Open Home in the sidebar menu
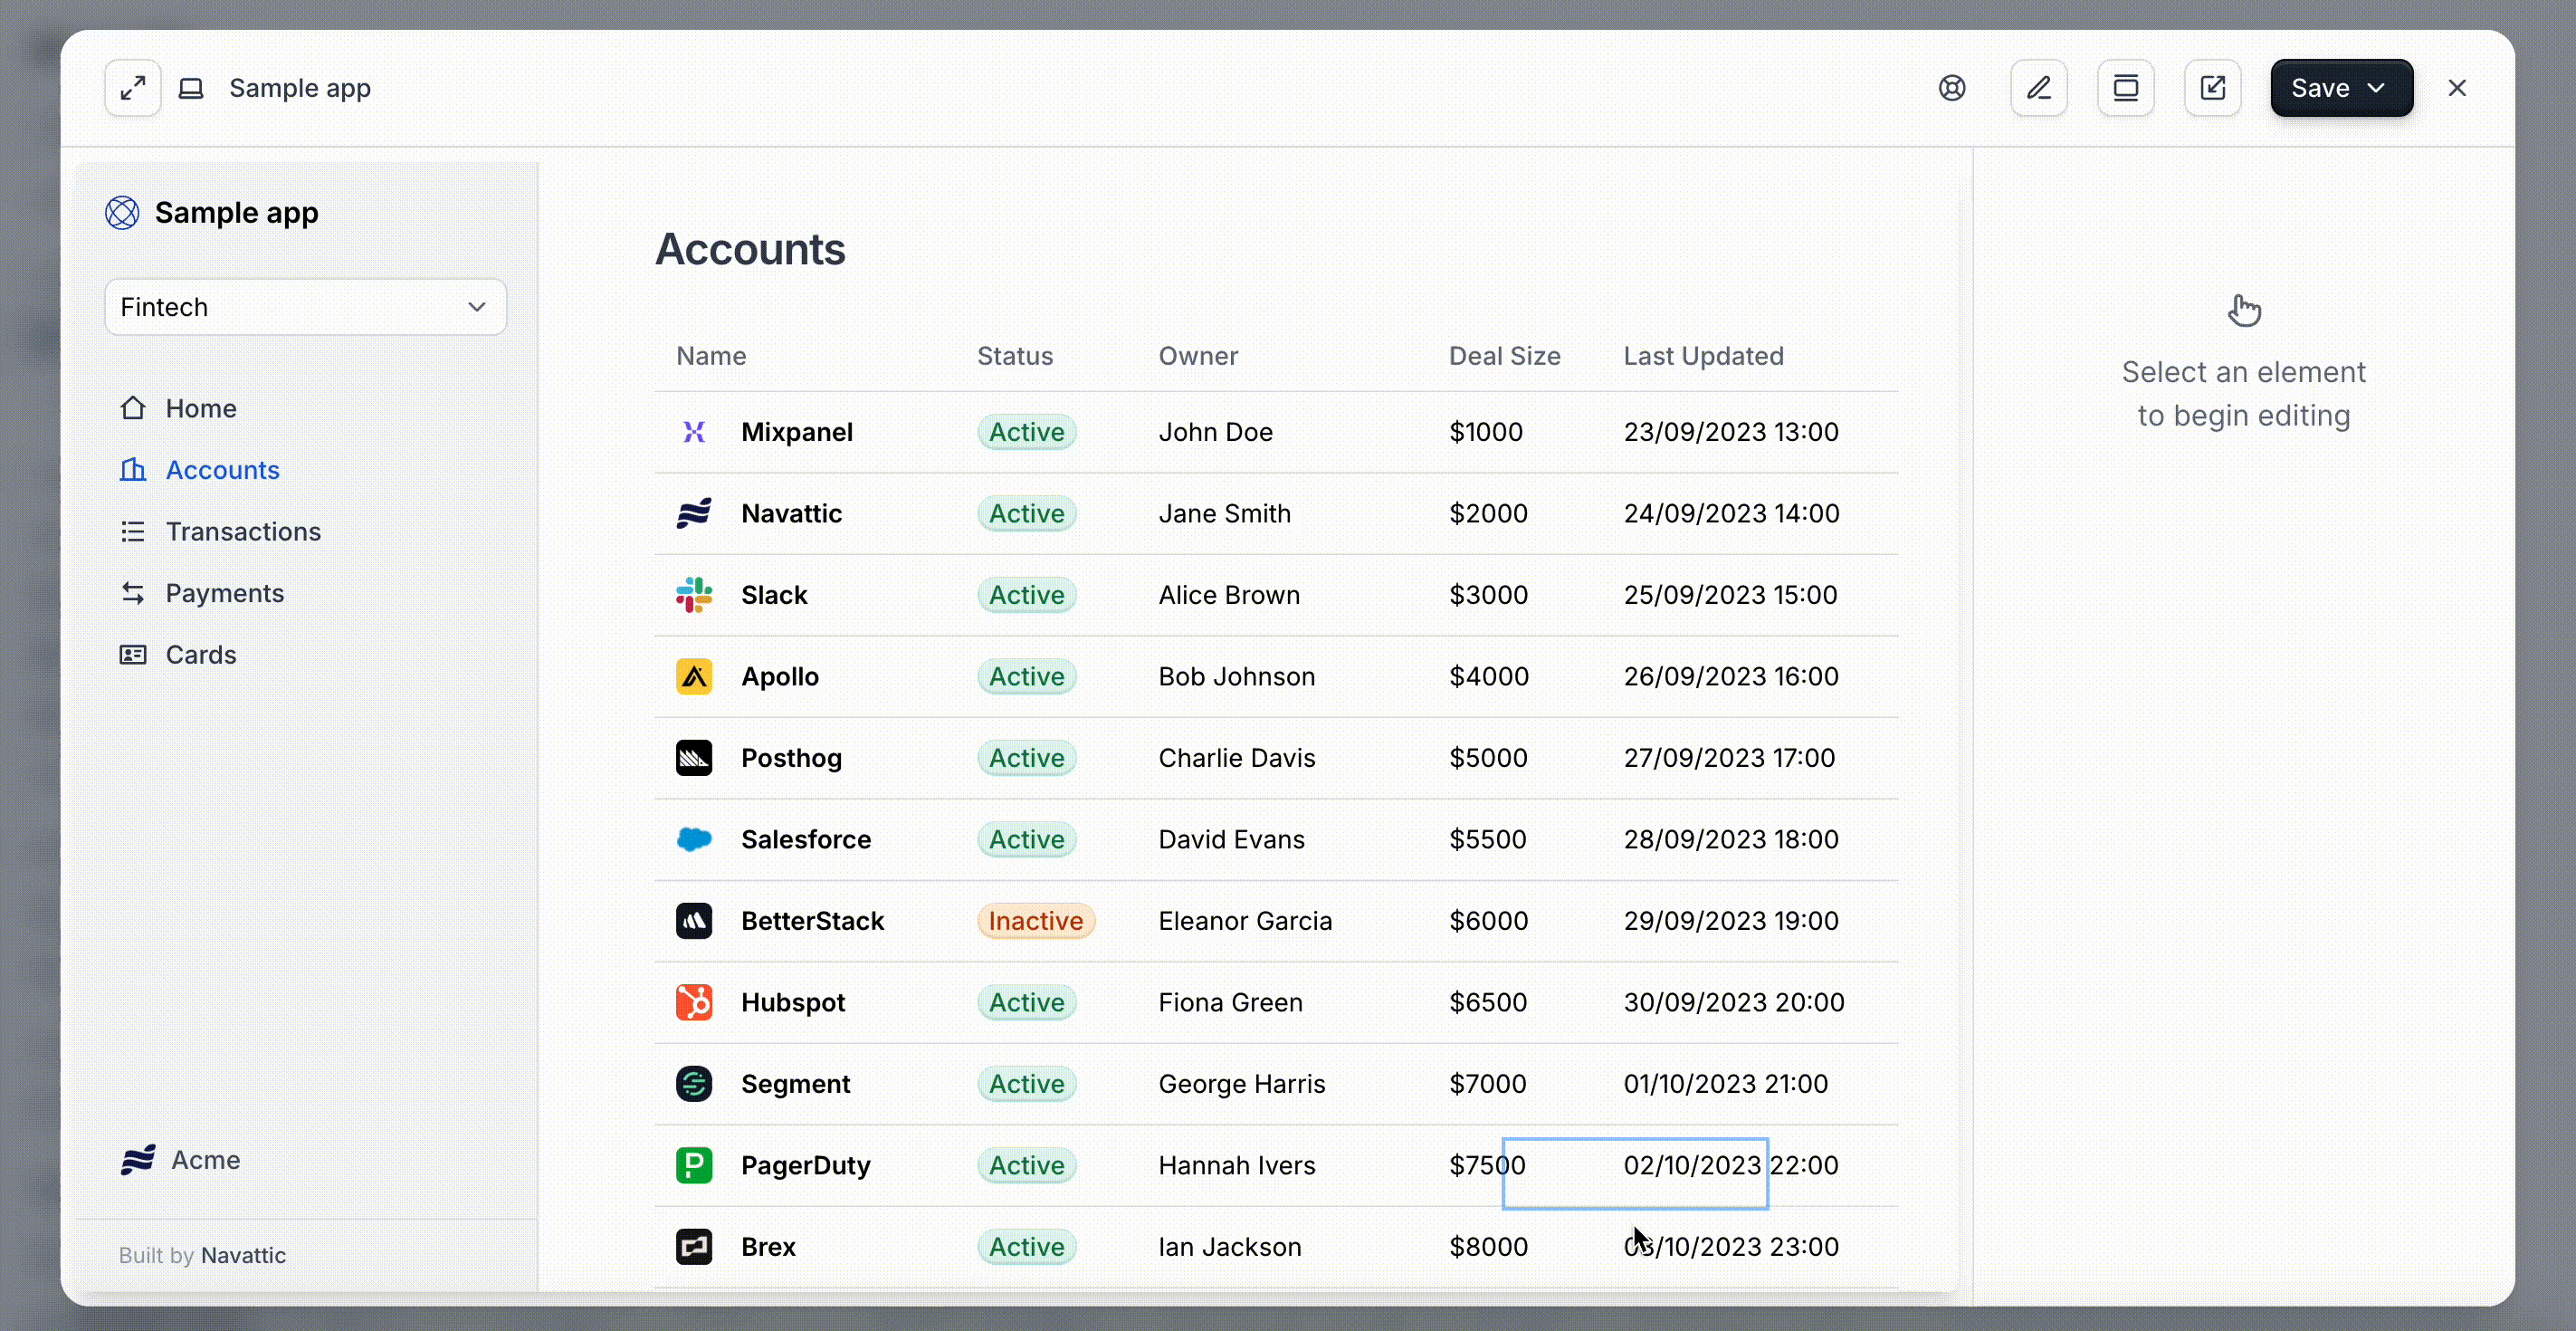Image resolution: width=2576 pixels, height=1331 pixels. pos(200,408)
